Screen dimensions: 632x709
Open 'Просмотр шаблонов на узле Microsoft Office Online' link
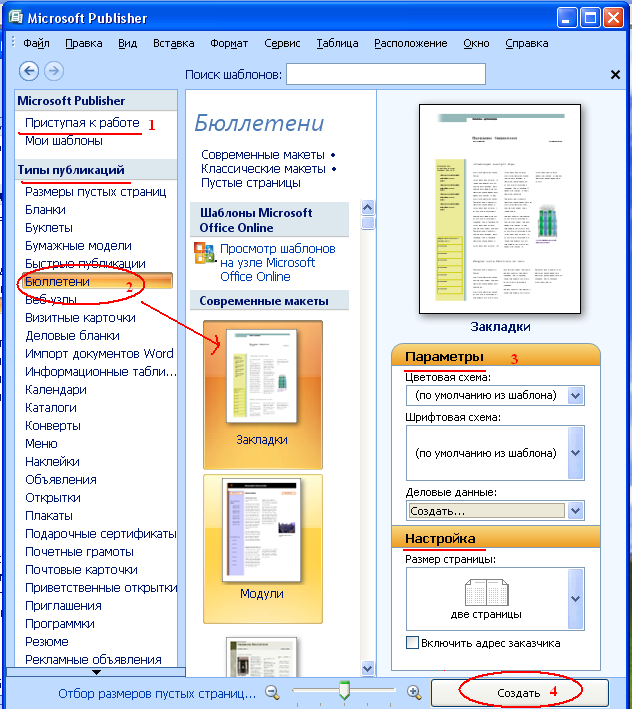(x=278, y=263)
